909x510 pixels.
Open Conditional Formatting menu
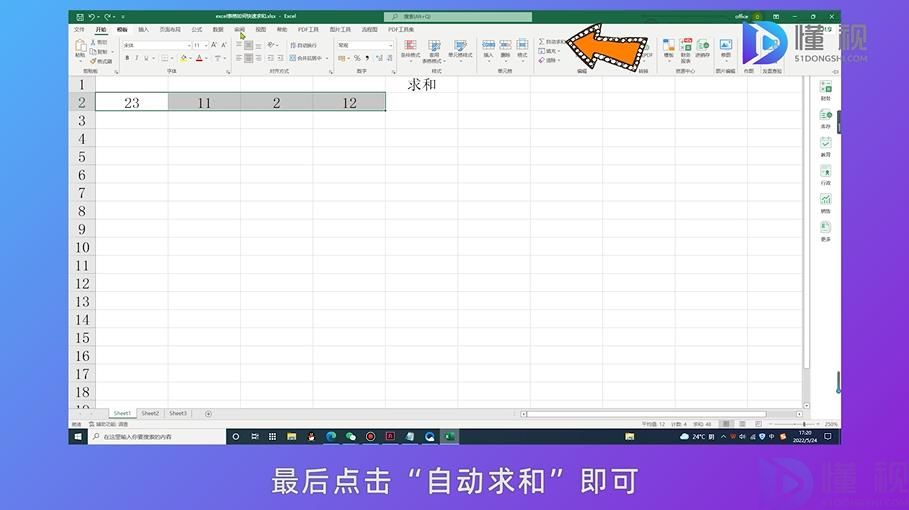410,49
